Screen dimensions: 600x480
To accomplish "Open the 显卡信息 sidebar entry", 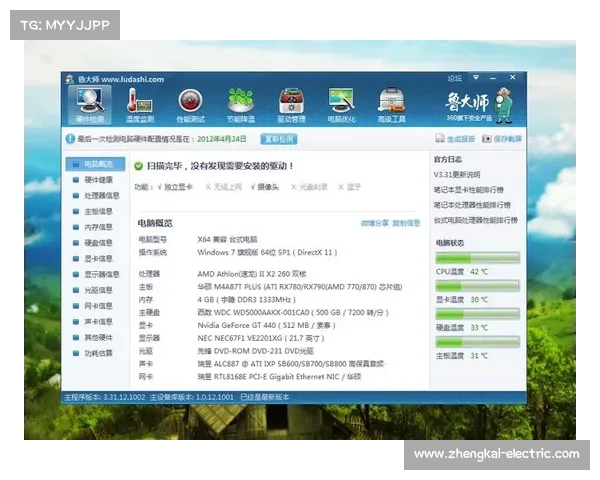I will tap(93, 259).
